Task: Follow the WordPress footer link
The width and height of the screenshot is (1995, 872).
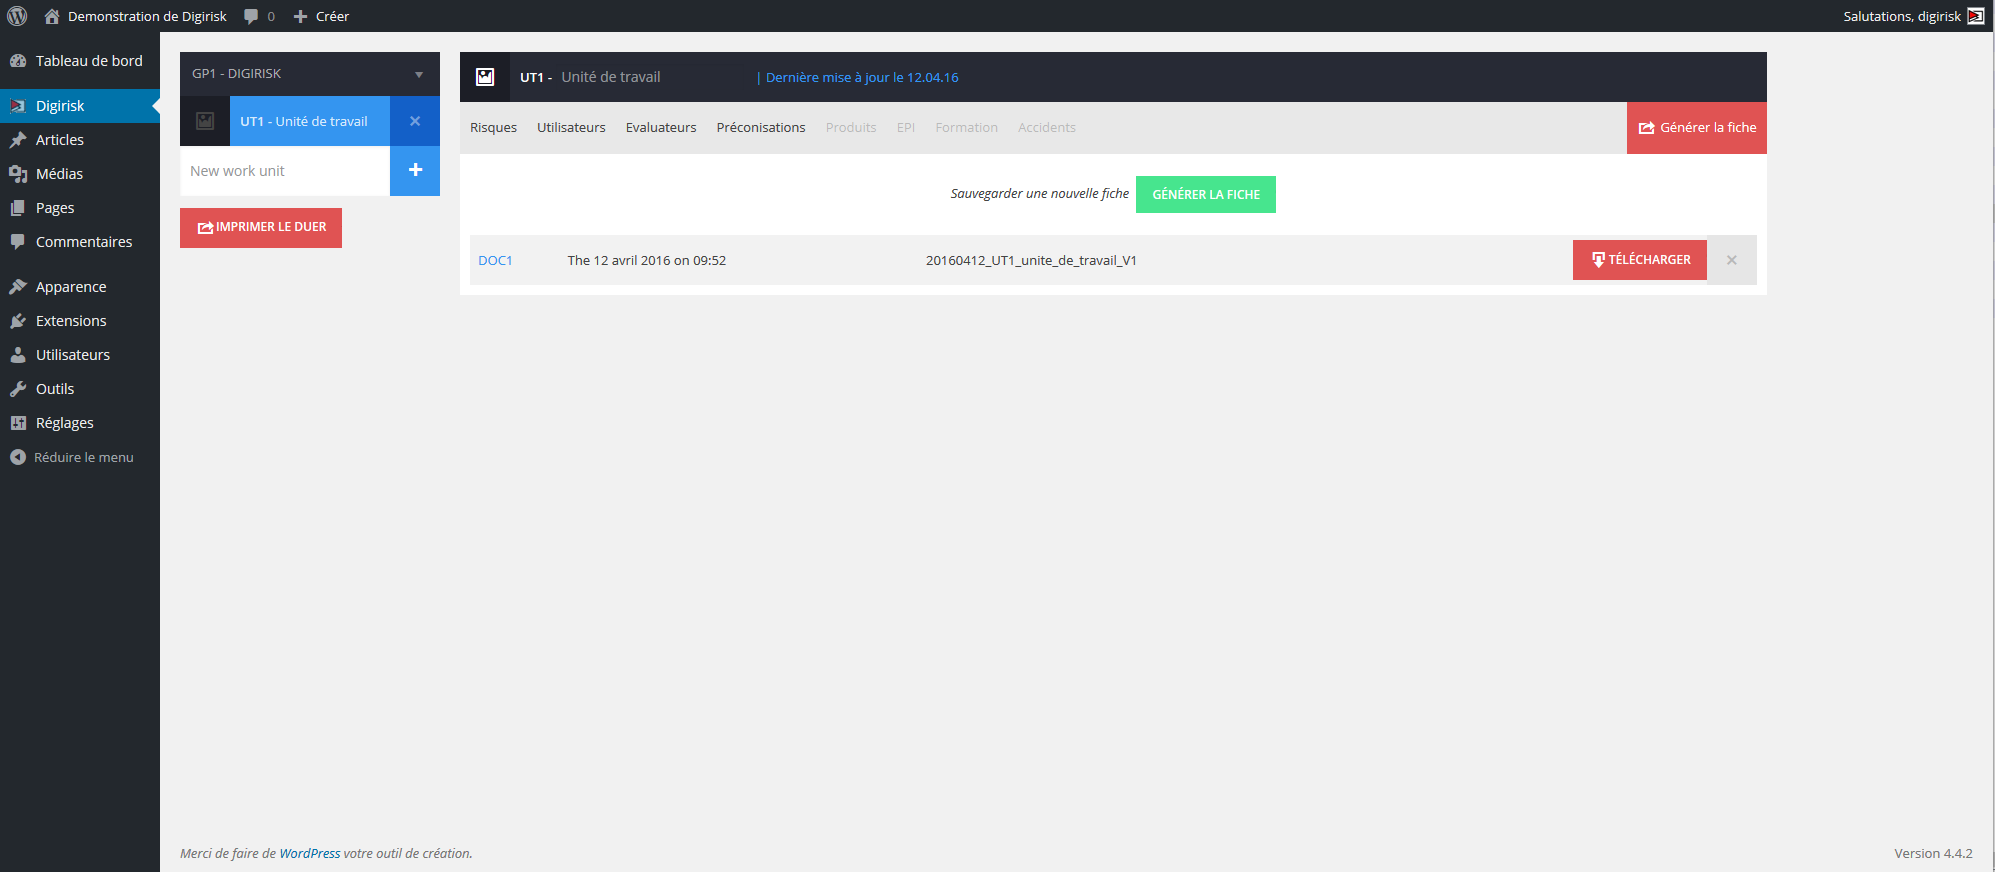Action: click(310, 854)
